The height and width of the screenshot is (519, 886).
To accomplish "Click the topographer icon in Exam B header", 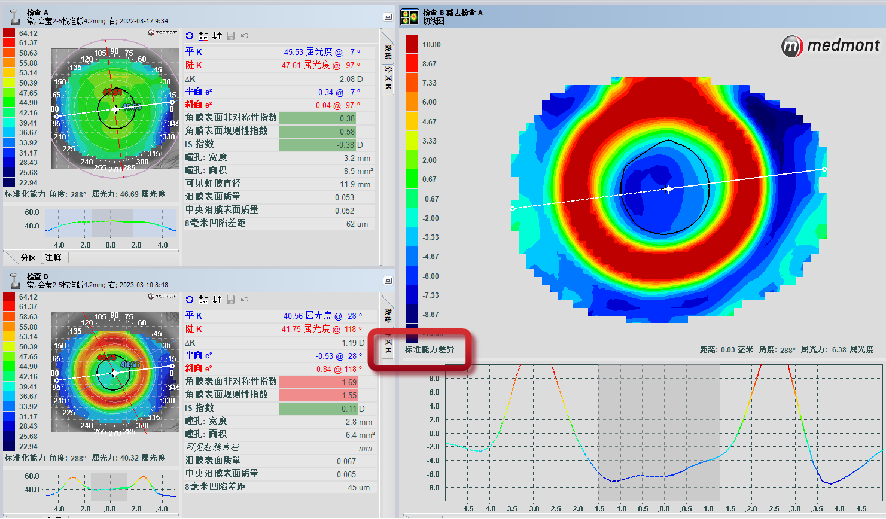I will pyautogui.click(x=15, y=280).
